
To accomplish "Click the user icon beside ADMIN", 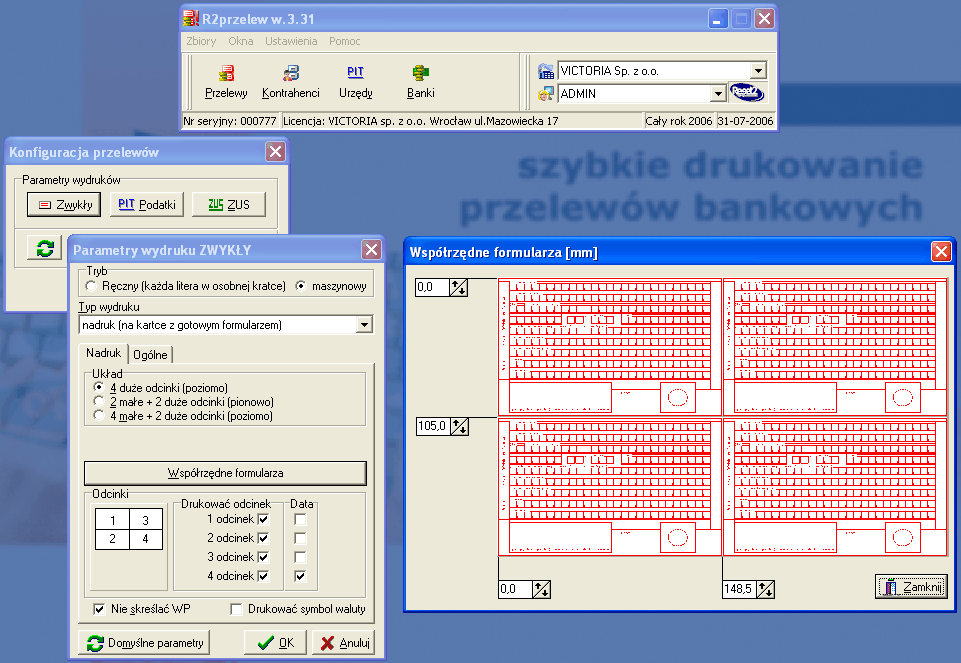I will pyautogui.click(x=545, y=94).
